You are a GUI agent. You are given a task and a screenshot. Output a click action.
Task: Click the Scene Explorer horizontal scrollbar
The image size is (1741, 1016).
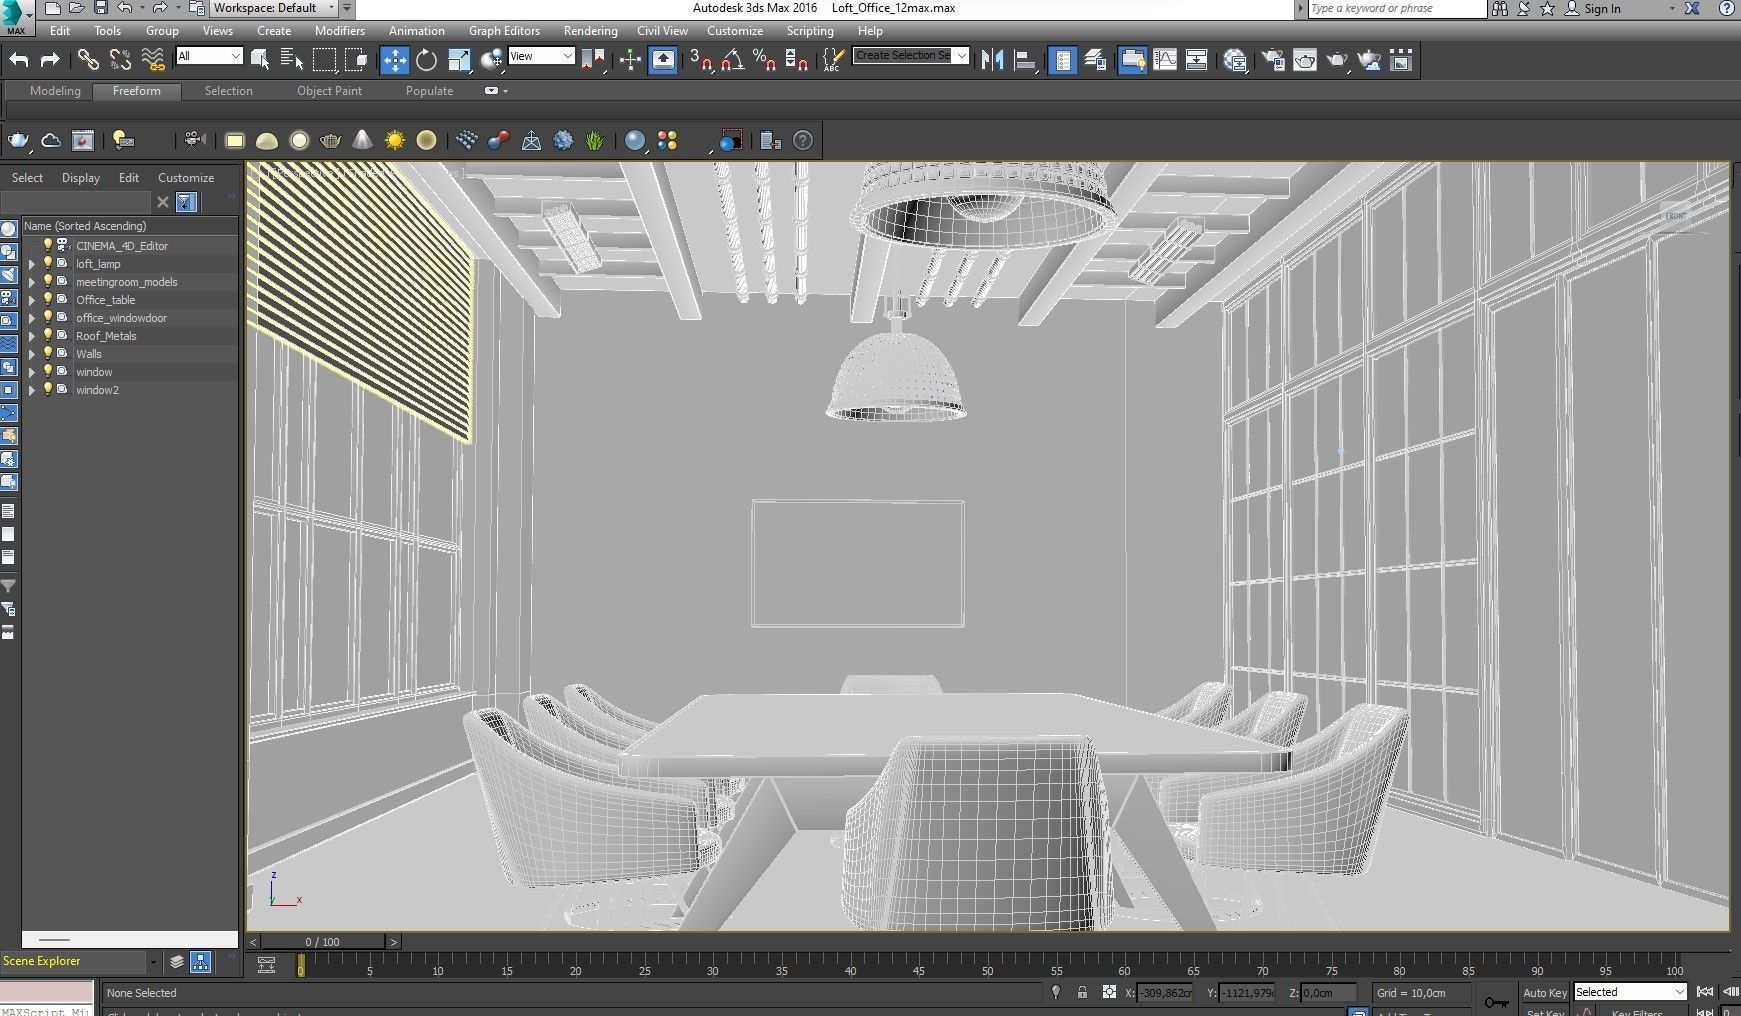[130, 940]
